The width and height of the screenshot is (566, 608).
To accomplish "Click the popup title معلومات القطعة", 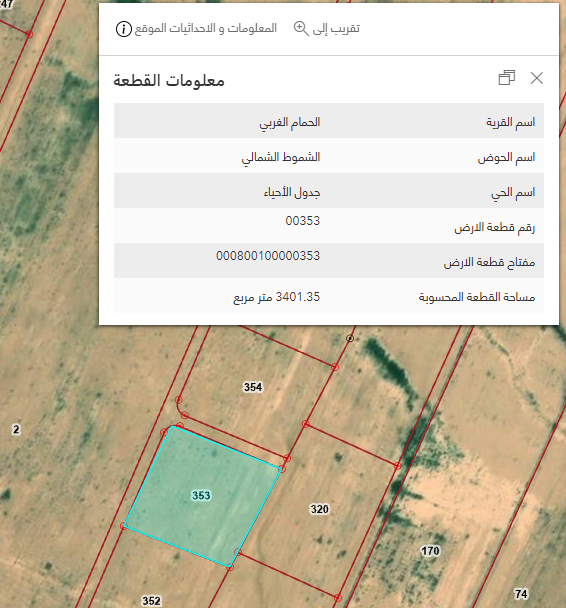I will pos(169,80).
